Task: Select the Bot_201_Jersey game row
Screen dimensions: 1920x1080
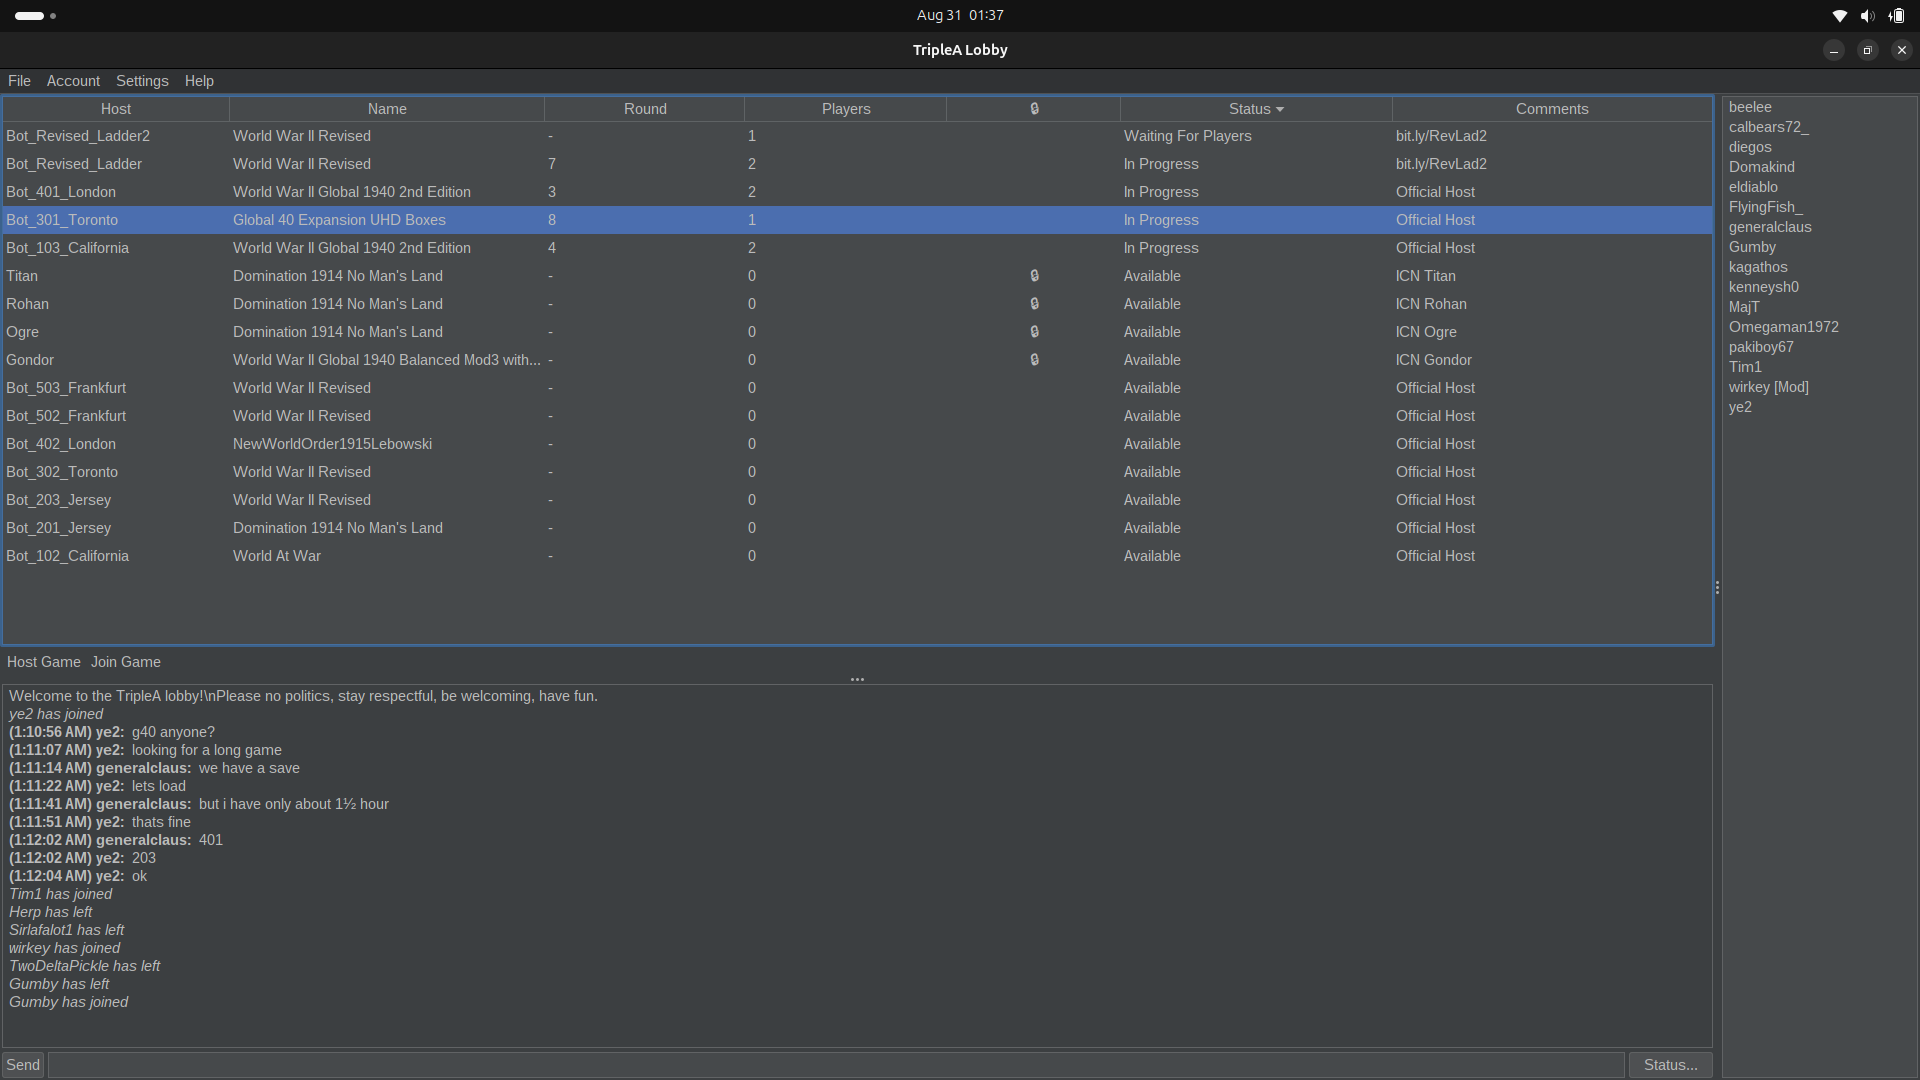Action: click(x=857, y=528)
